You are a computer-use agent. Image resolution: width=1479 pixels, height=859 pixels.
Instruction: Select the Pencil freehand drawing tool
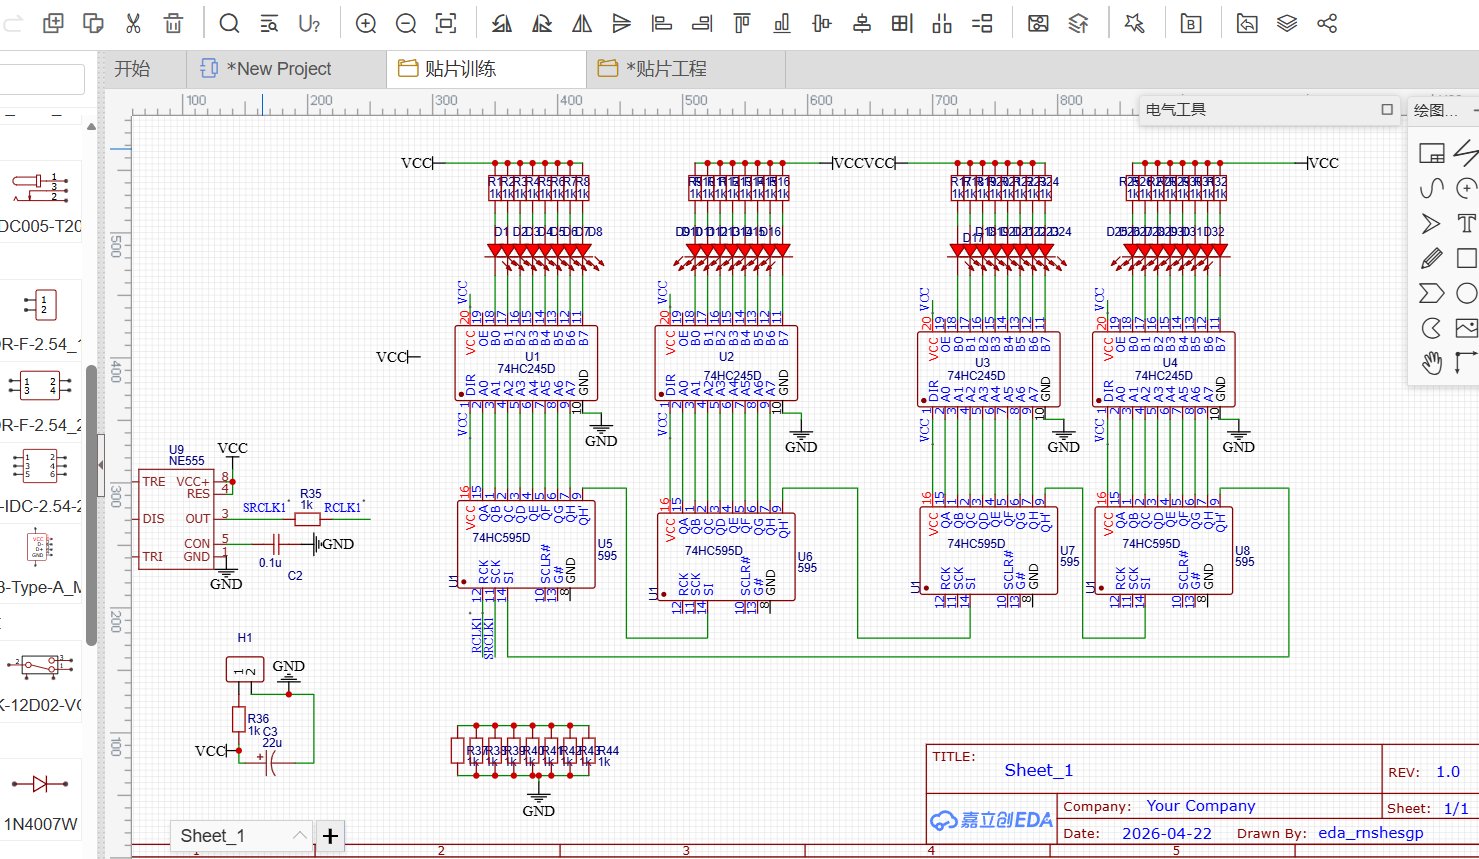click(1431, 259)
